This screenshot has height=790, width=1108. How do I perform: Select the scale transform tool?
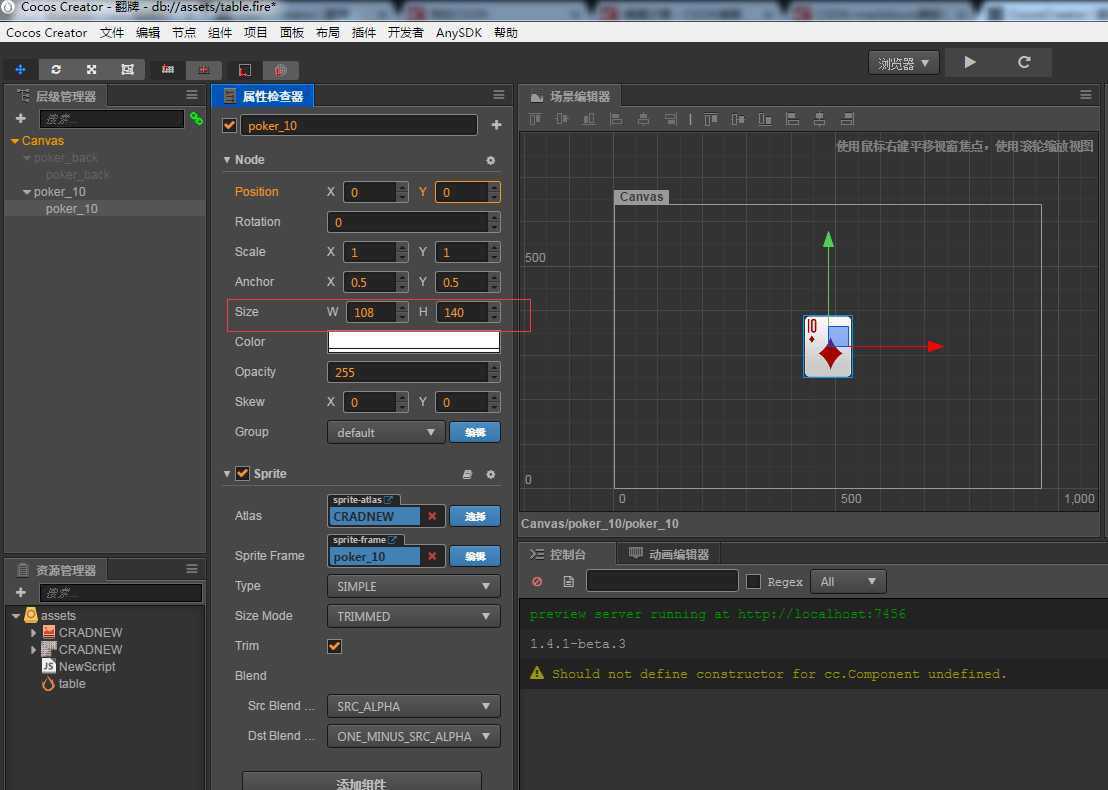point(92,70)
